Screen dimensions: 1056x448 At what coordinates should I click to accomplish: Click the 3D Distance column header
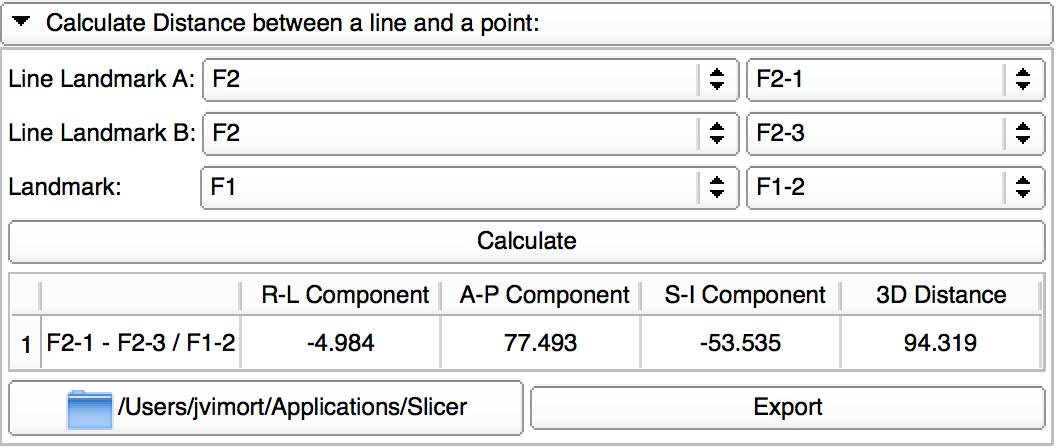click(940, 295)
